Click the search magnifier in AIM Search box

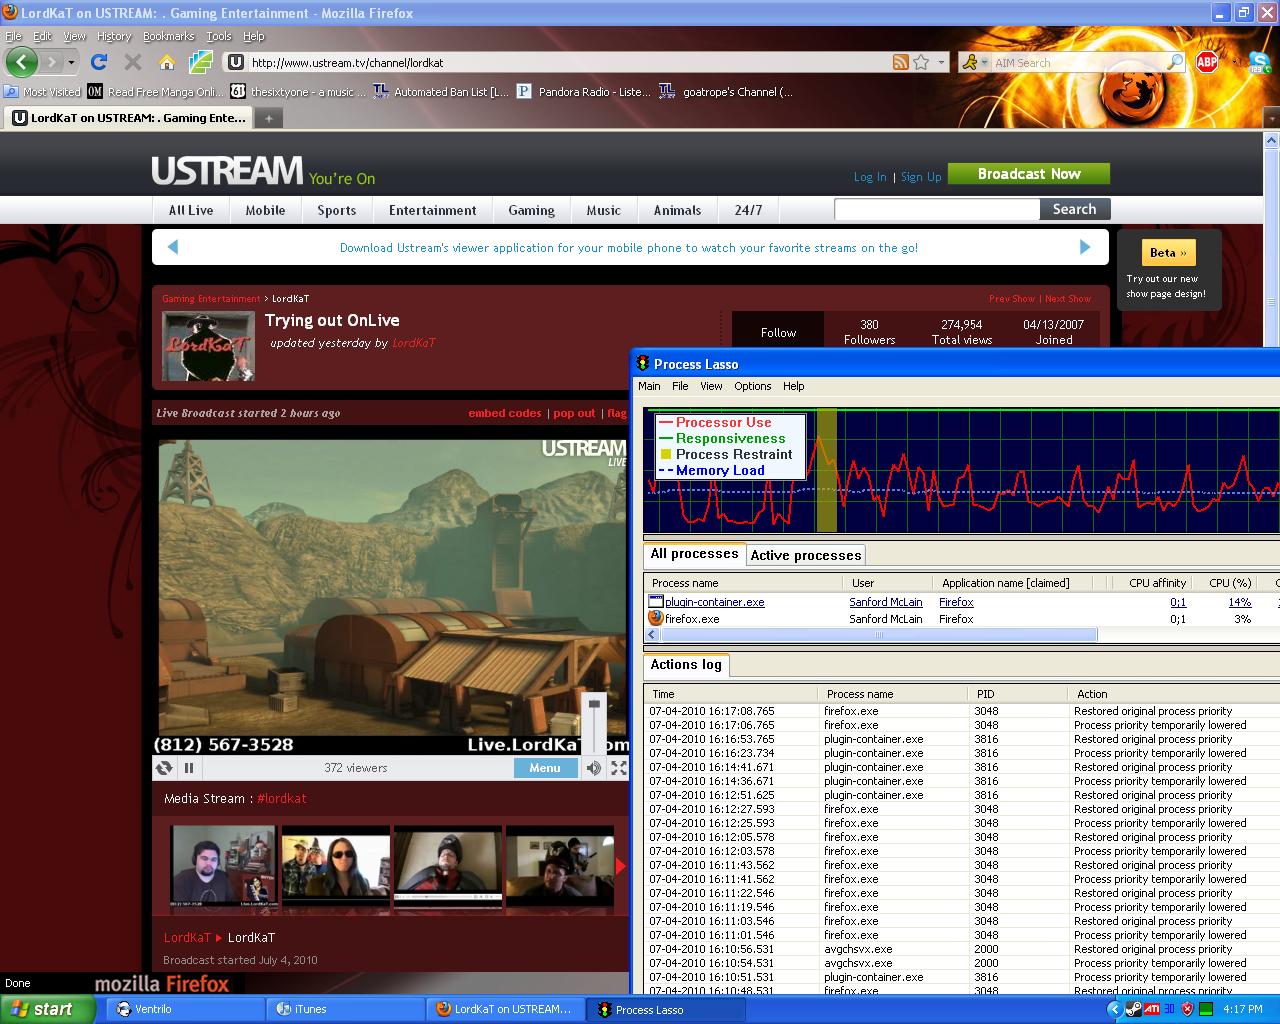pos(1175,62)
